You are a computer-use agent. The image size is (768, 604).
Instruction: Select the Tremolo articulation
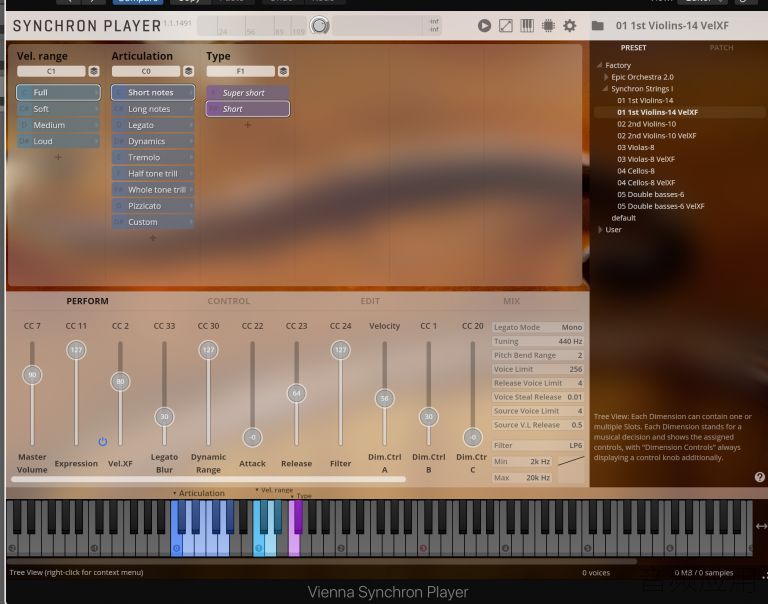[x=153, y=157]
